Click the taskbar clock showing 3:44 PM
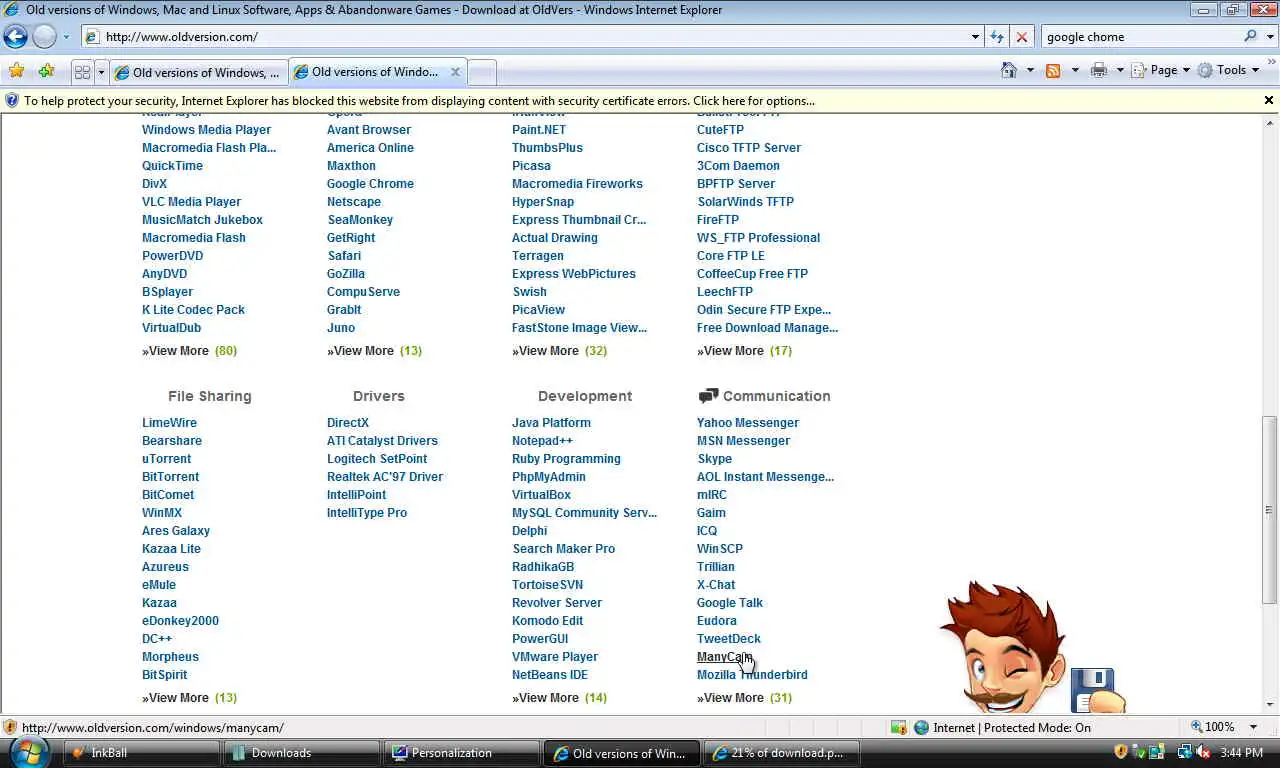 tap(1242, 752)
